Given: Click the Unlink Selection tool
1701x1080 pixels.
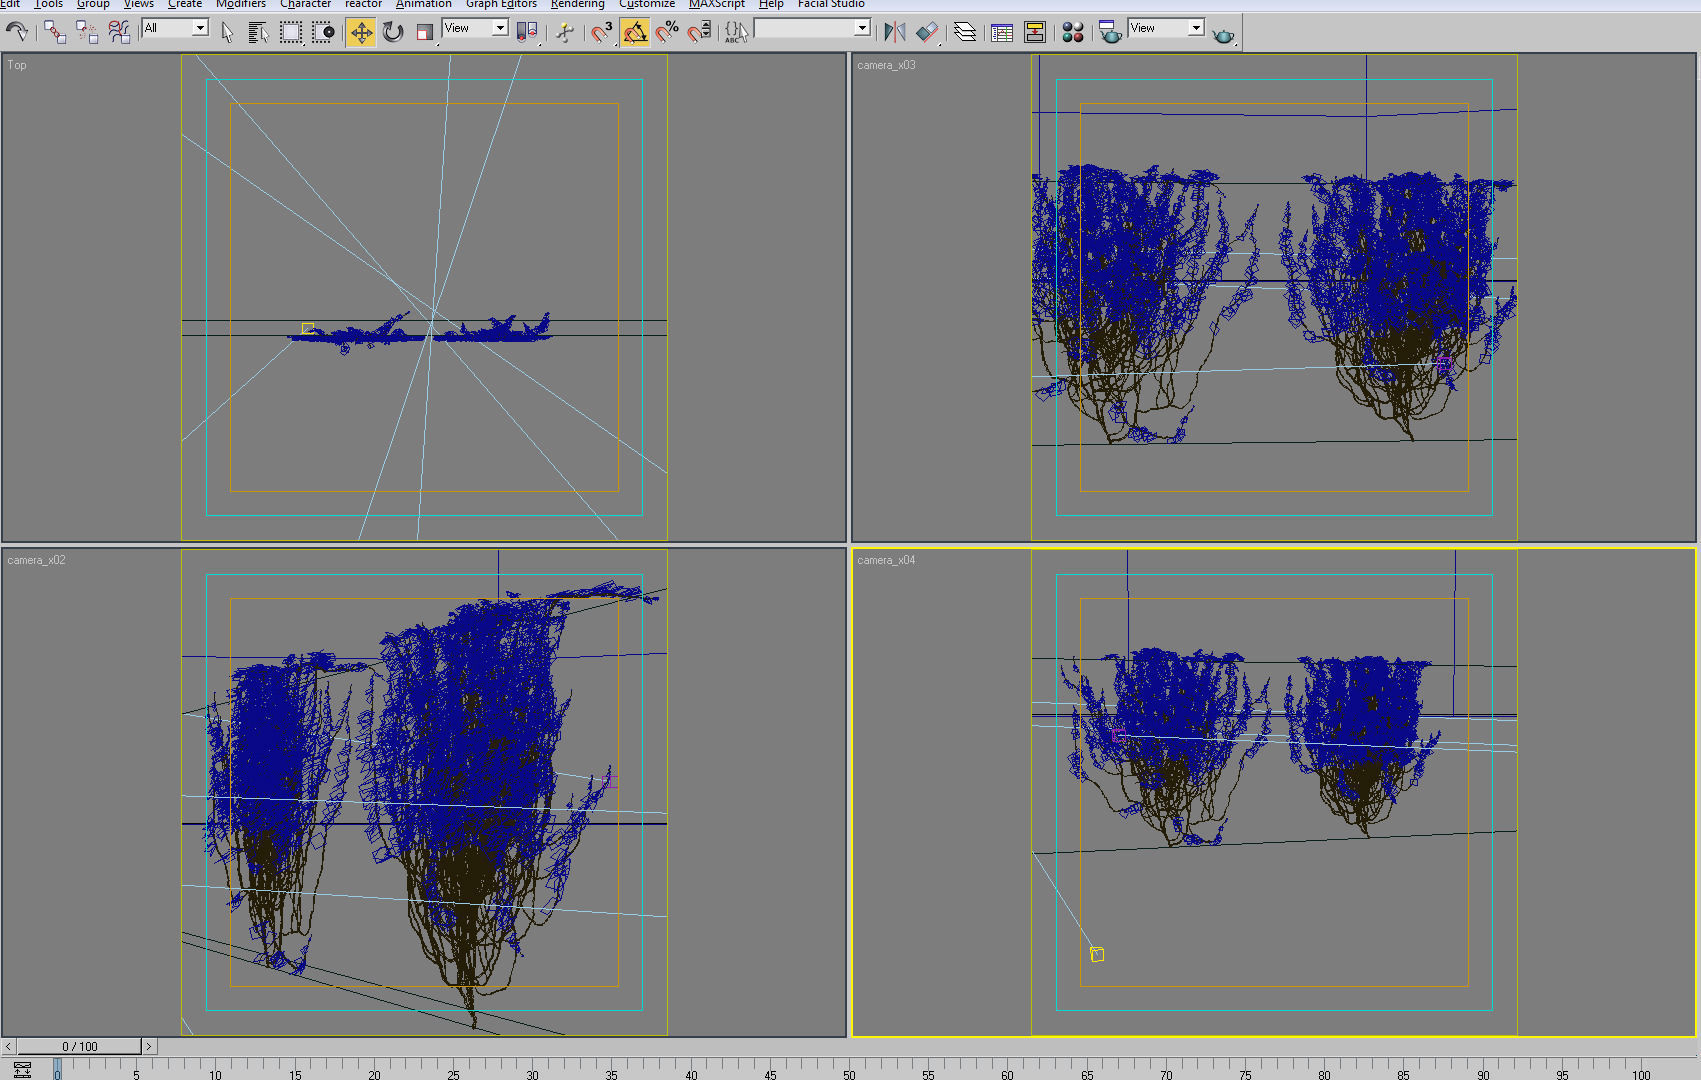Looking at the screenshot, I should click(87, 32).
